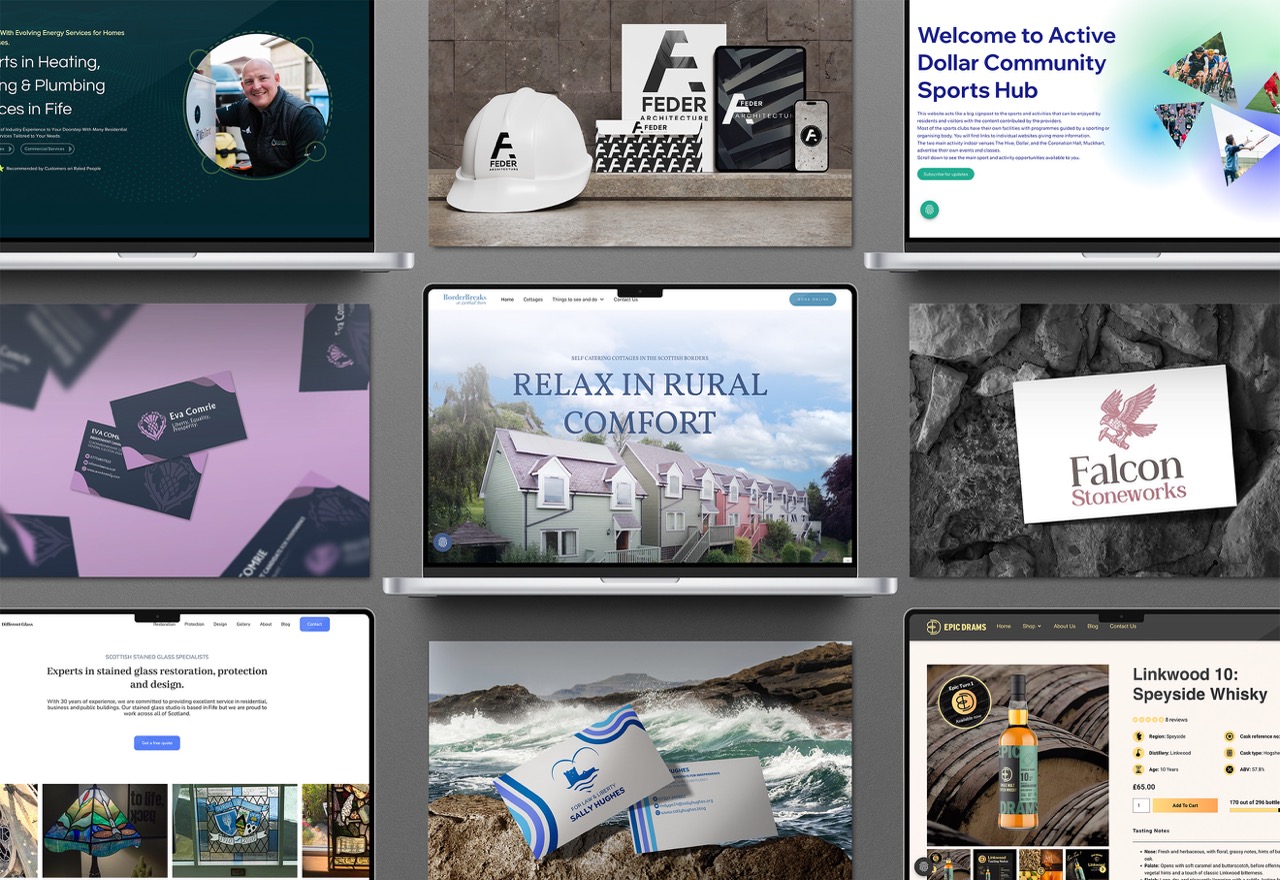Click the Book Online button
This screenshot has width=1280, height=880.
tap(812, 299)
